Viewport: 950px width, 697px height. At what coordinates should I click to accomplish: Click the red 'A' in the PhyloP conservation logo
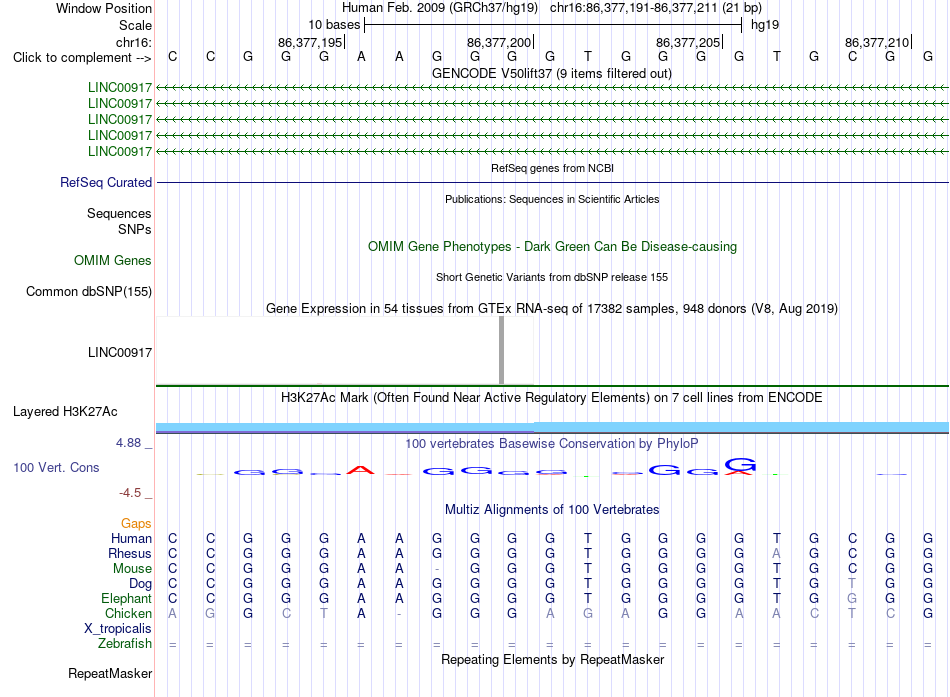(x=360, y=470)
